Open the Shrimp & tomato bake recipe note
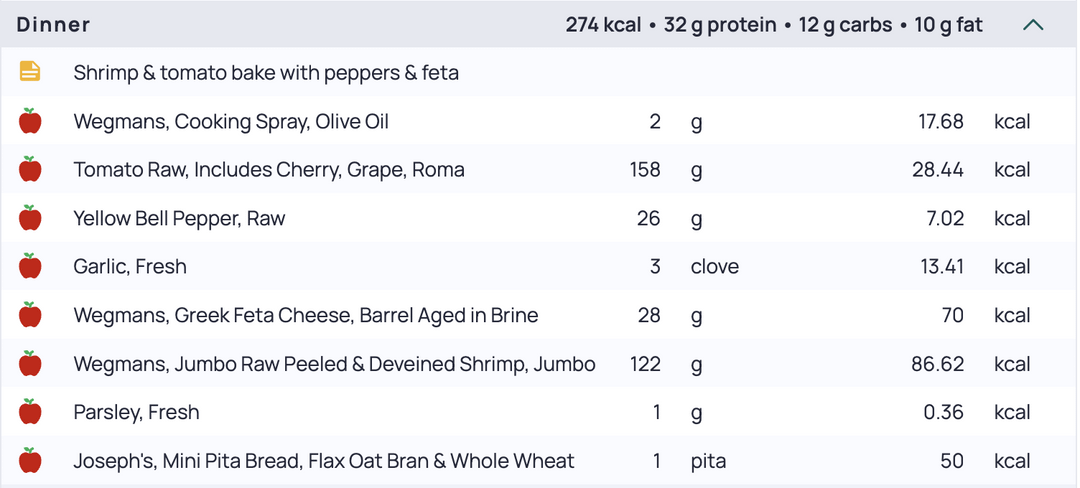The width and height of the screenshot is (1080, 488). (266, 72)
